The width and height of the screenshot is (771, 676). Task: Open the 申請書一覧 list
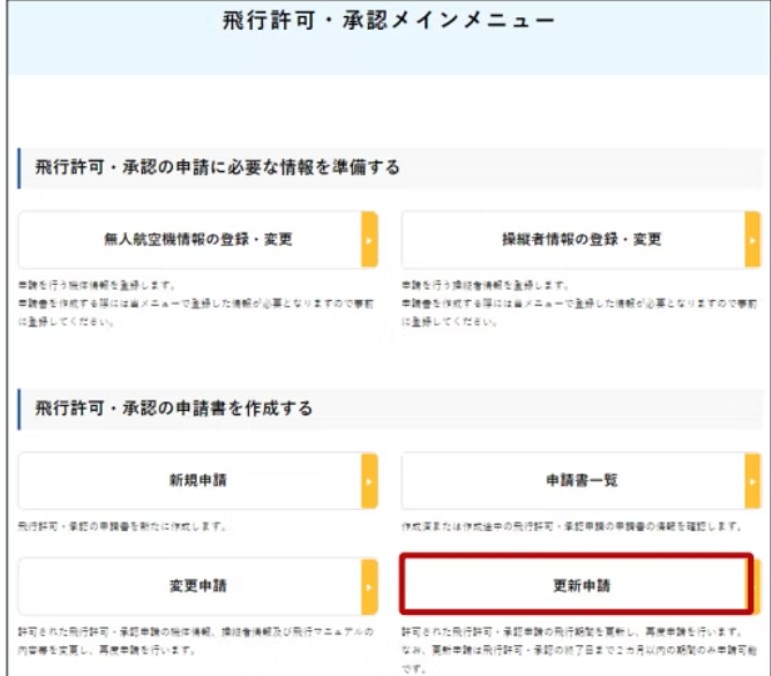coord(581,481)
